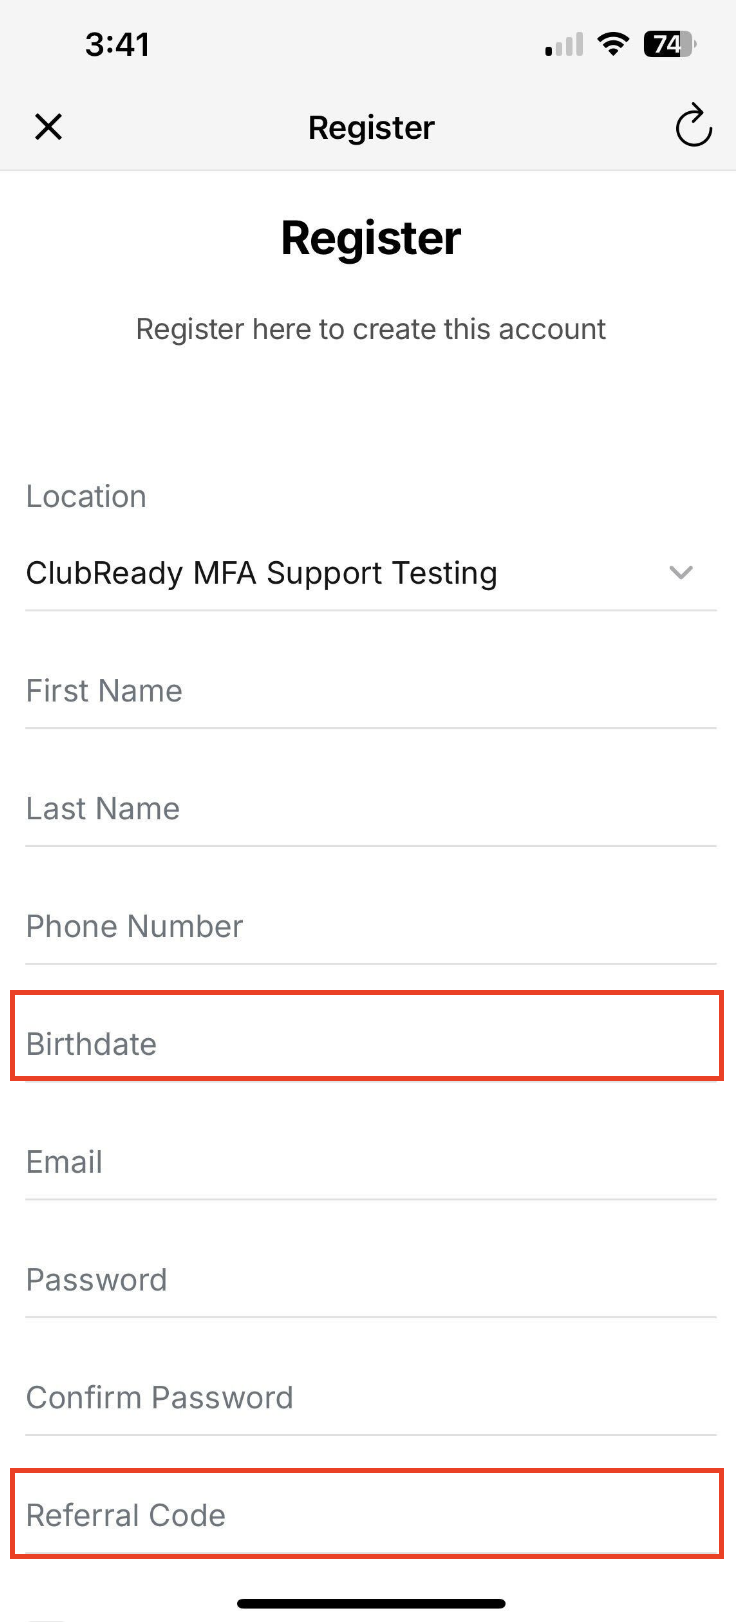
Task: Tap the Referral Code field
Action: 367,1515
